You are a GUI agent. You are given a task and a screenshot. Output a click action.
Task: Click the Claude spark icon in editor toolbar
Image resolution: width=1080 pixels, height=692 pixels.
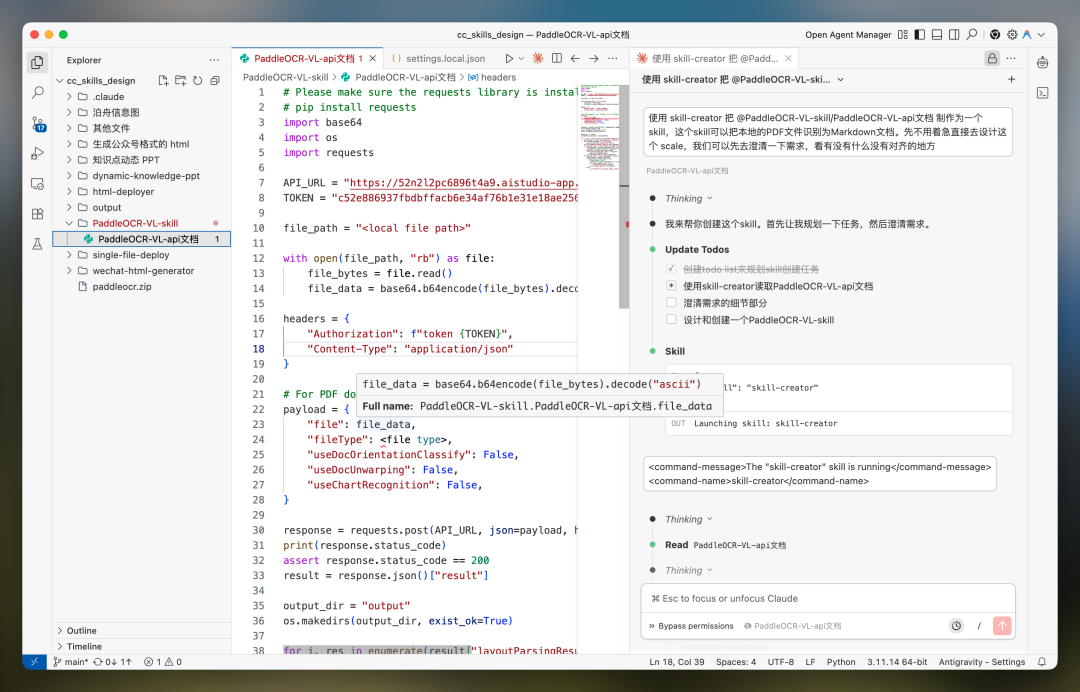(538, 59)
